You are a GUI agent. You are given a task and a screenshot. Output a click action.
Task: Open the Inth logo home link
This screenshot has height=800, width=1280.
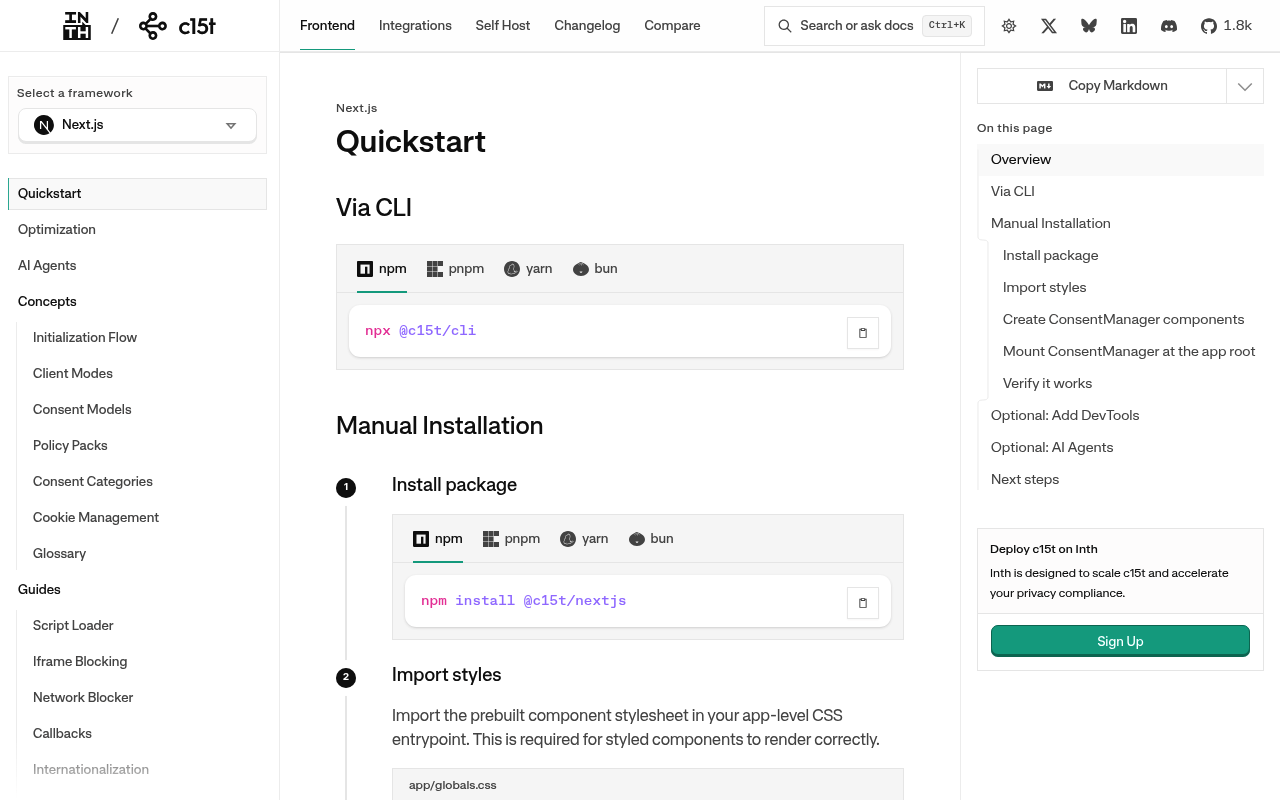[77, 26]
